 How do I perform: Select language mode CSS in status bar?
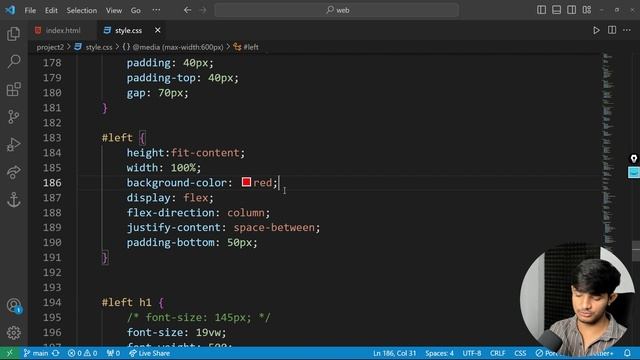(520, 353)
